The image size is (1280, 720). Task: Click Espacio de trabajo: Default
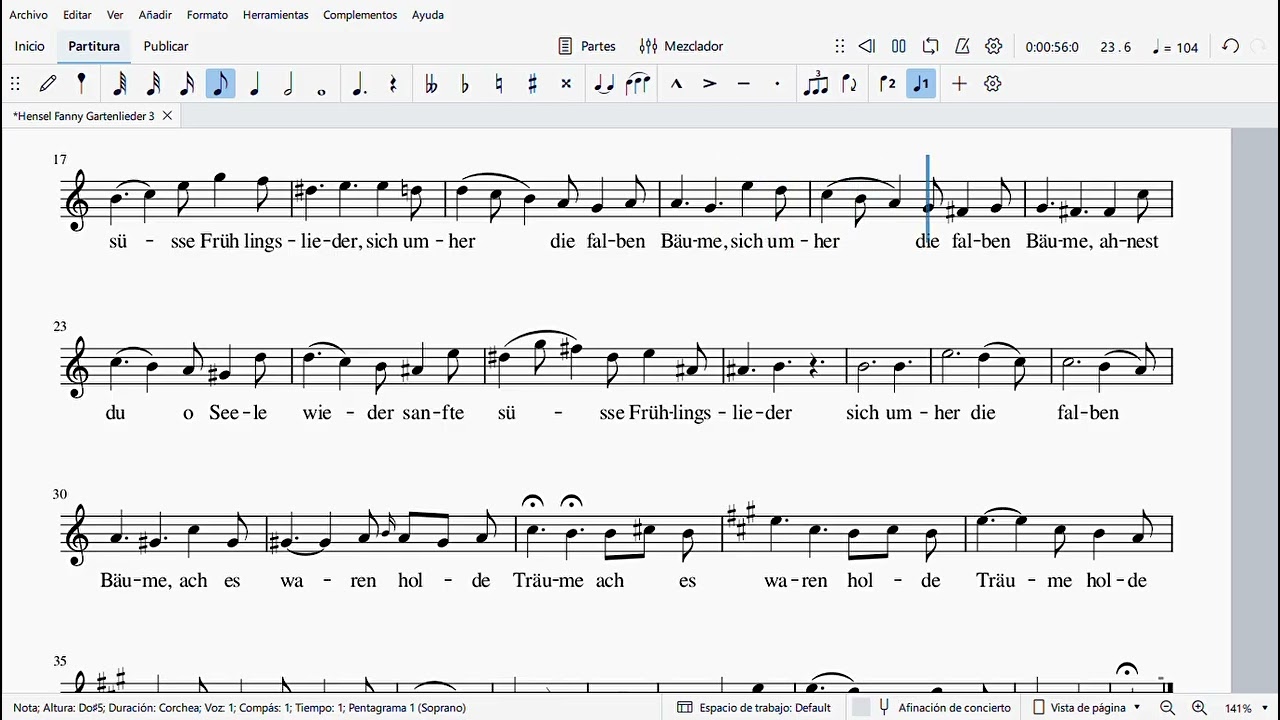pos(754,707)
